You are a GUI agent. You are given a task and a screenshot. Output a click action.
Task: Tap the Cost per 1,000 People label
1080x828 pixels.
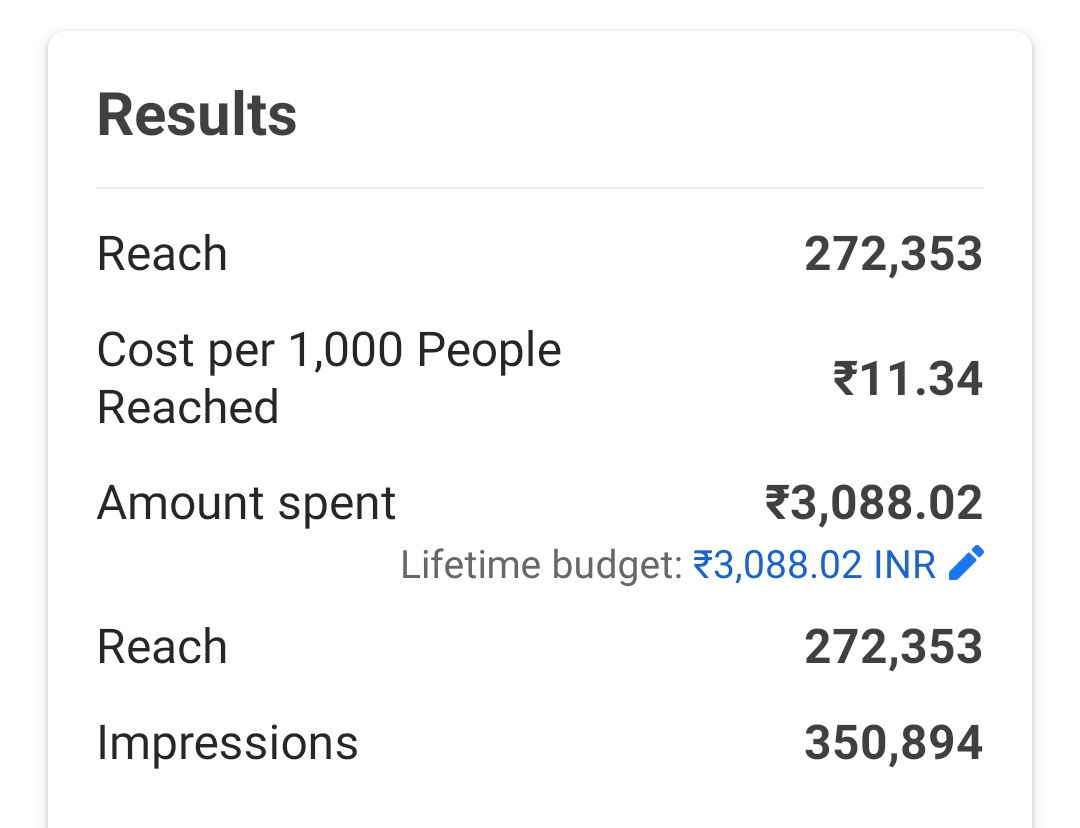329,351
